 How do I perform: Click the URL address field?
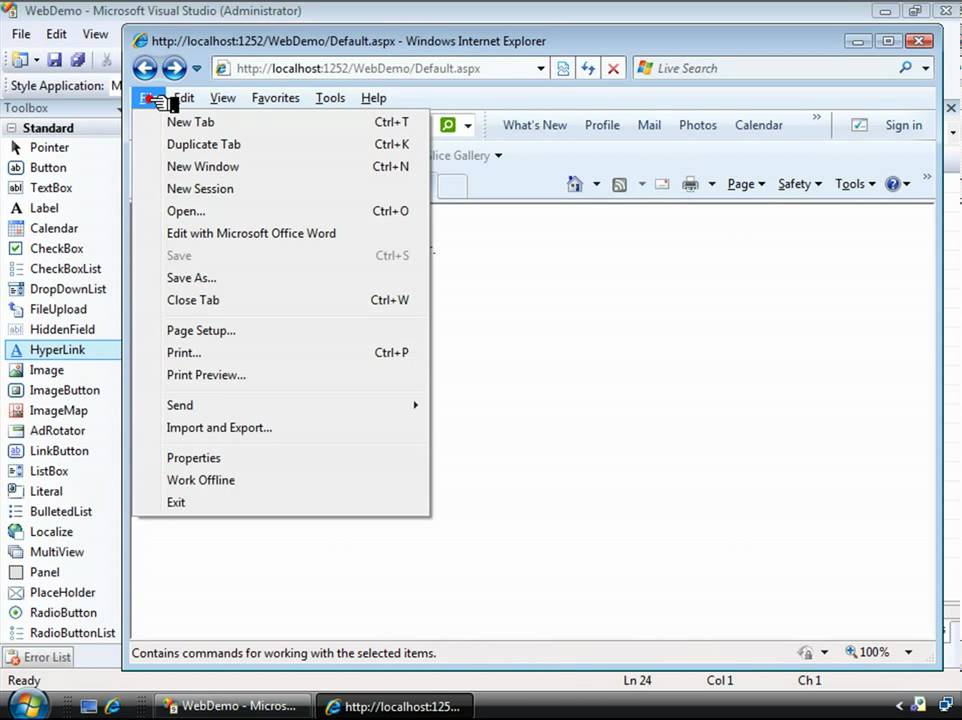[374, 68]
